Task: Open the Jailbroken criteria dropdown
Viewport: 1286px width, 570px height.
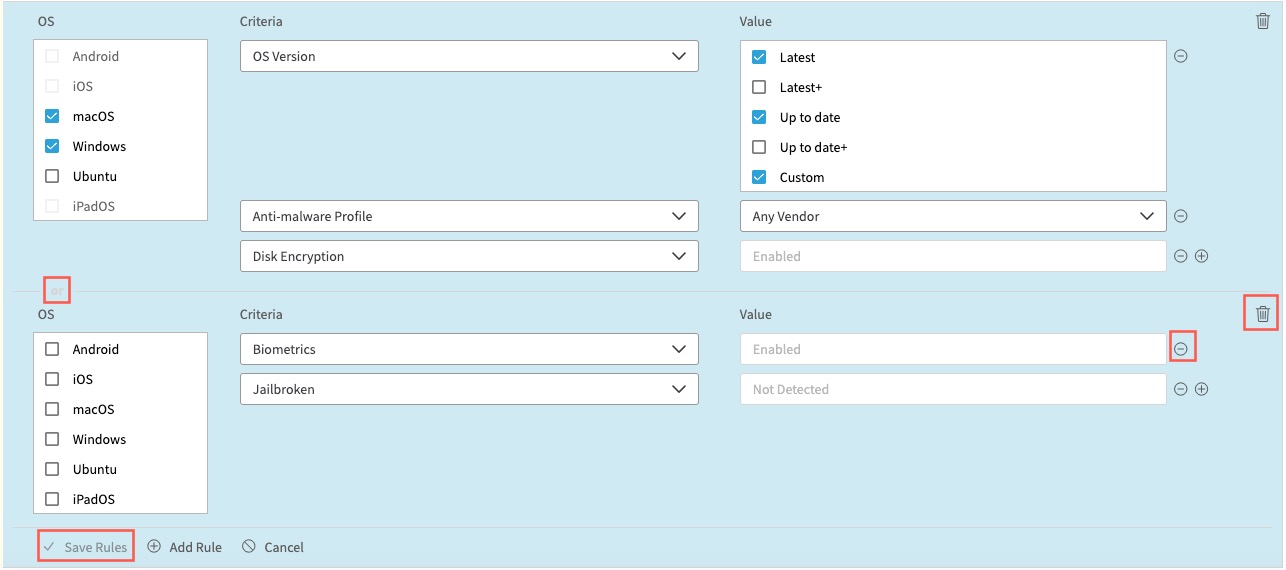Action: coord(469,389)
